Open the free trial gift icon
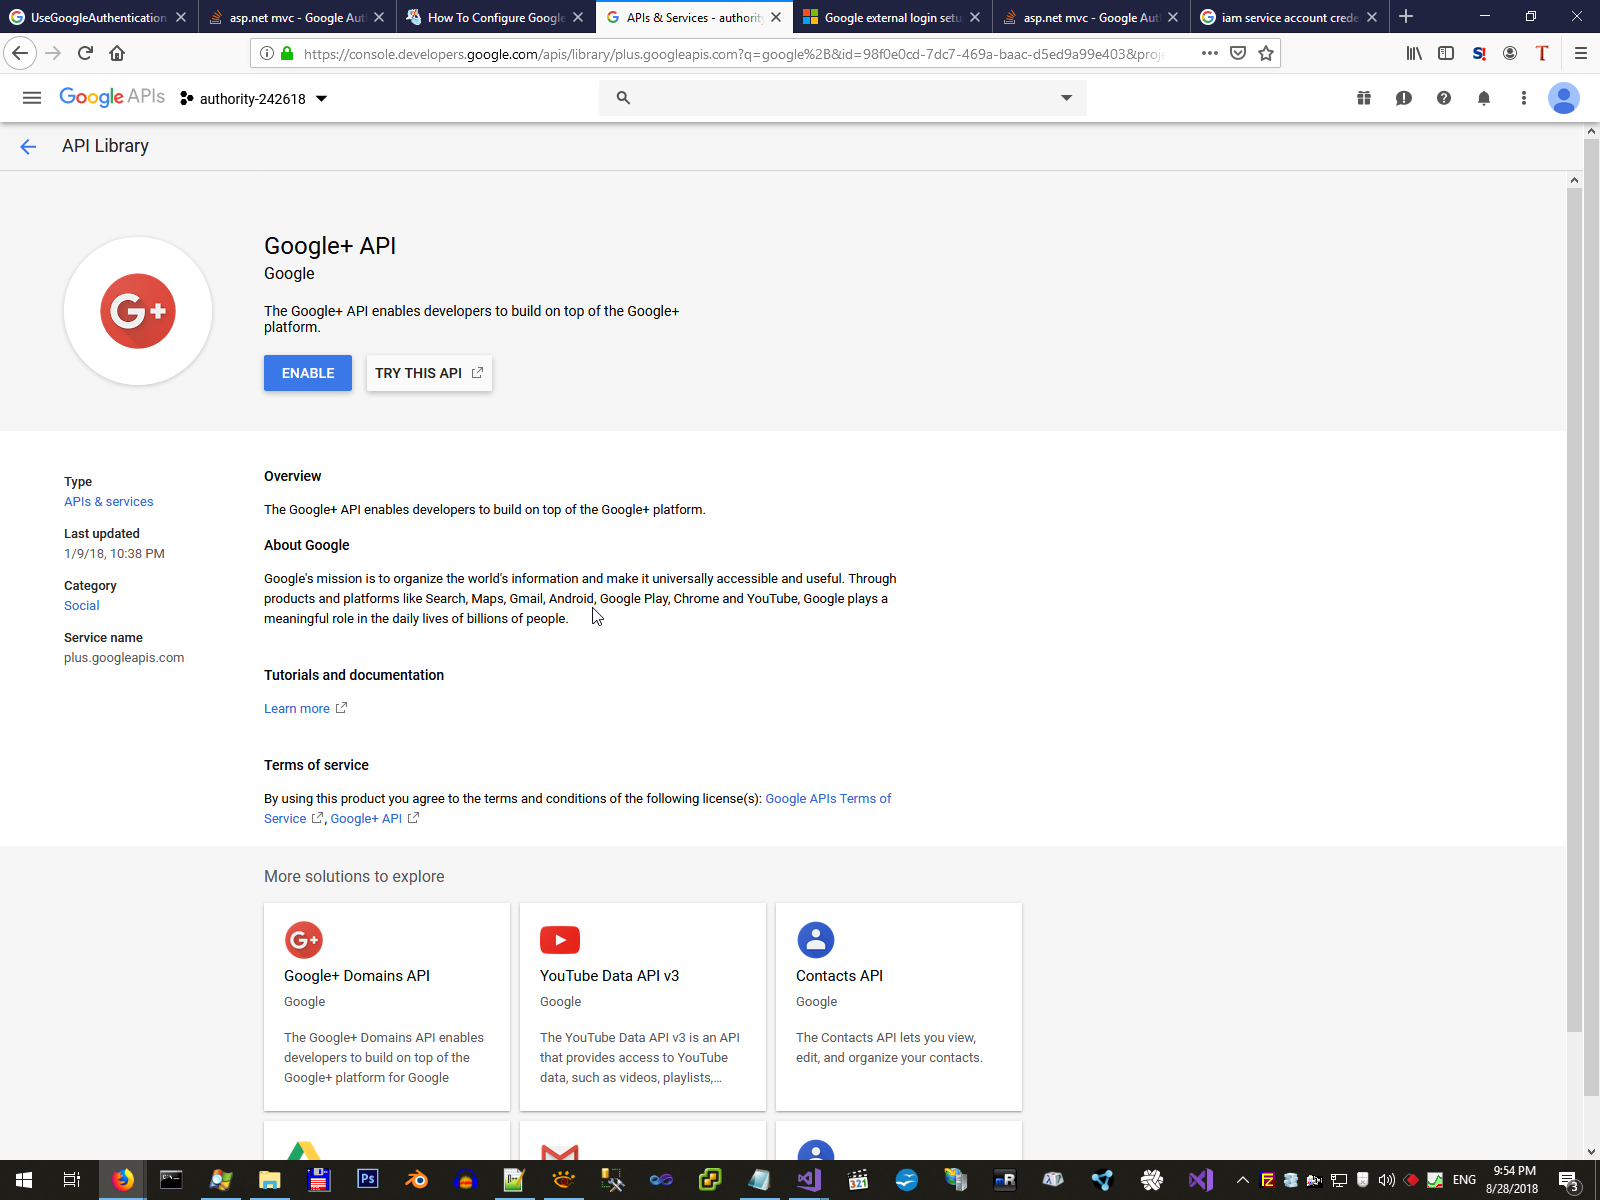1600x1200 pixels. 1364,98
